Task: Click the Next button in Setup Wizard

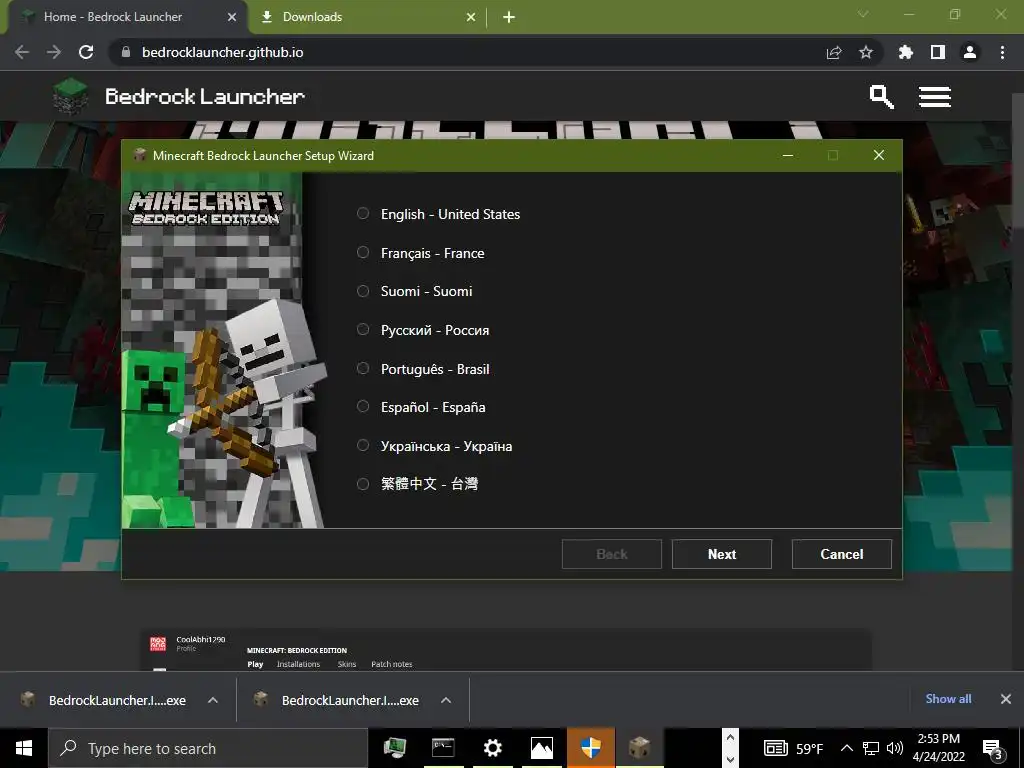Action: pos(722,554)
